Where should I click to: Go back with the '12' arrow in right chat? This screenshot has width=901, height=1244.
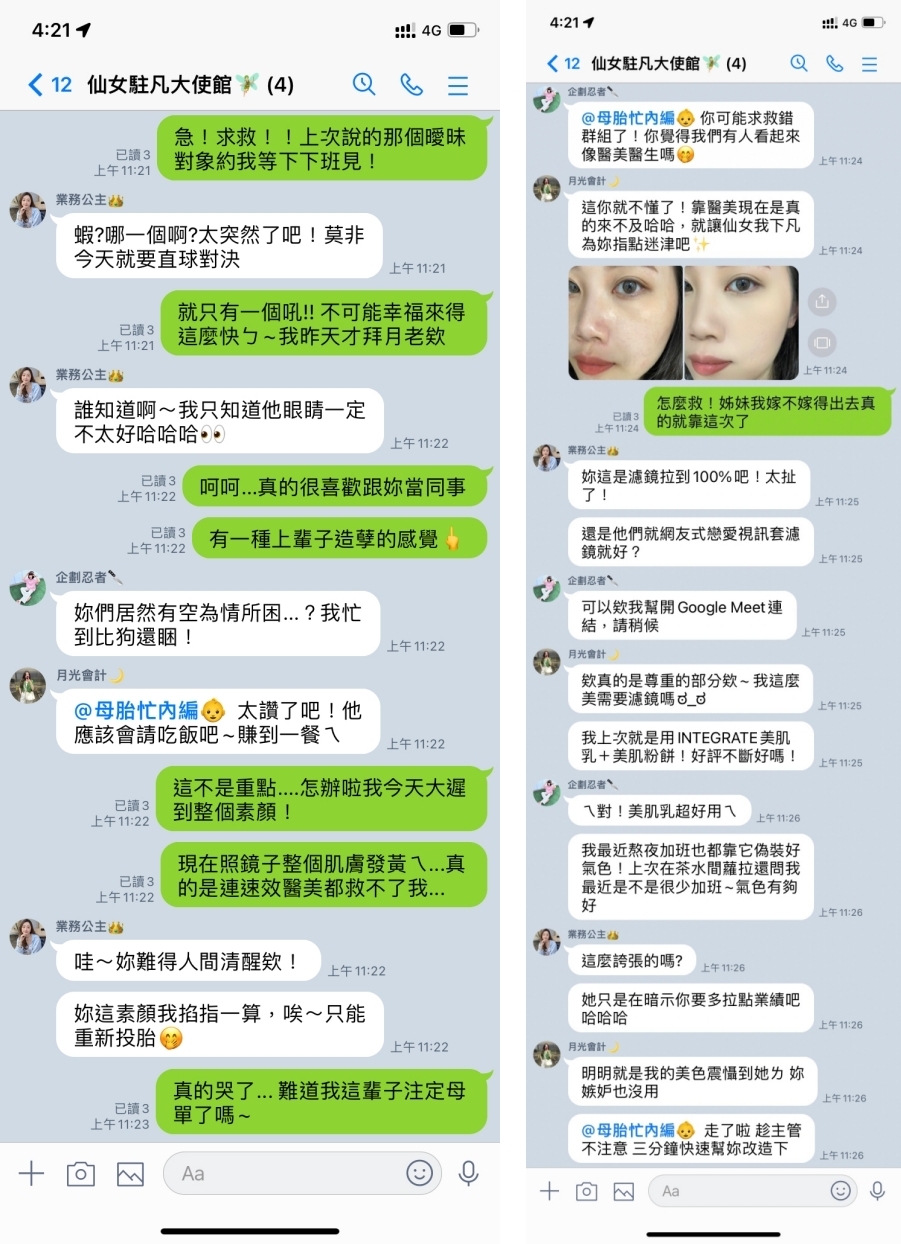563,63
